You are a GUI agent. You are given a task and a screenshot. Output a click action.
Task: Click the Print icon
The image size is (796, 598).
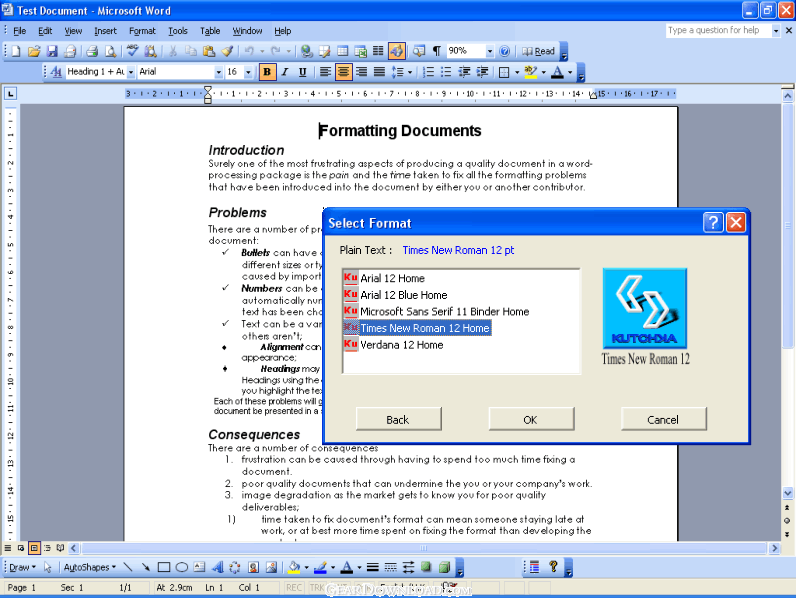click(92, 51)
